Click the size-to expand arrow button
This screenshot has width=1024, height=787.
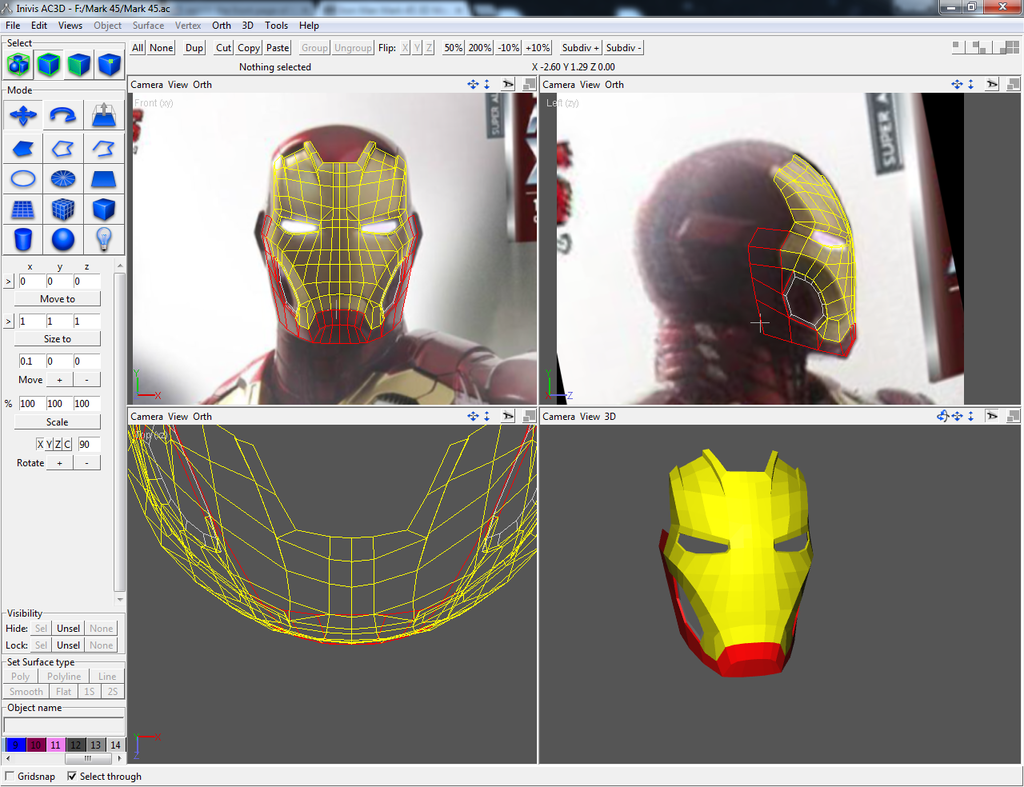(8, 321)
